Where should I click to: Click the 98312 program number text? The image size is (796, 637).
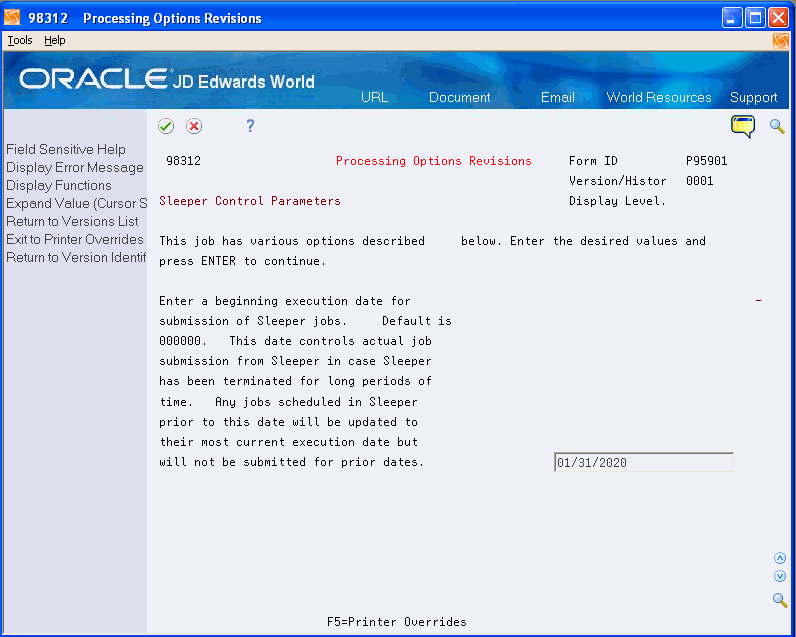[183, 161]
